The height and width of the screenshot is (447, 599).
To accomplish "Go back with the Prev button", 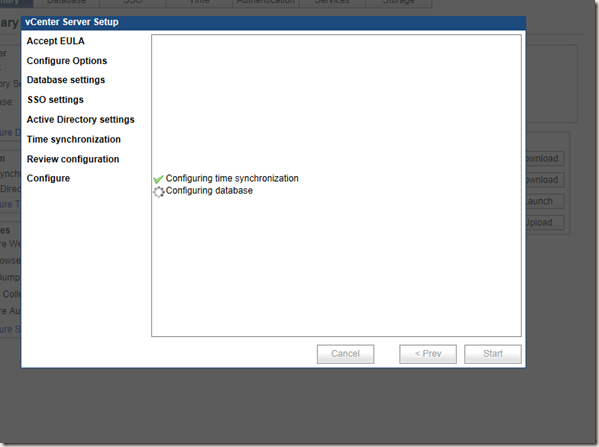I will pyautogui.click(x=428, y=354).
